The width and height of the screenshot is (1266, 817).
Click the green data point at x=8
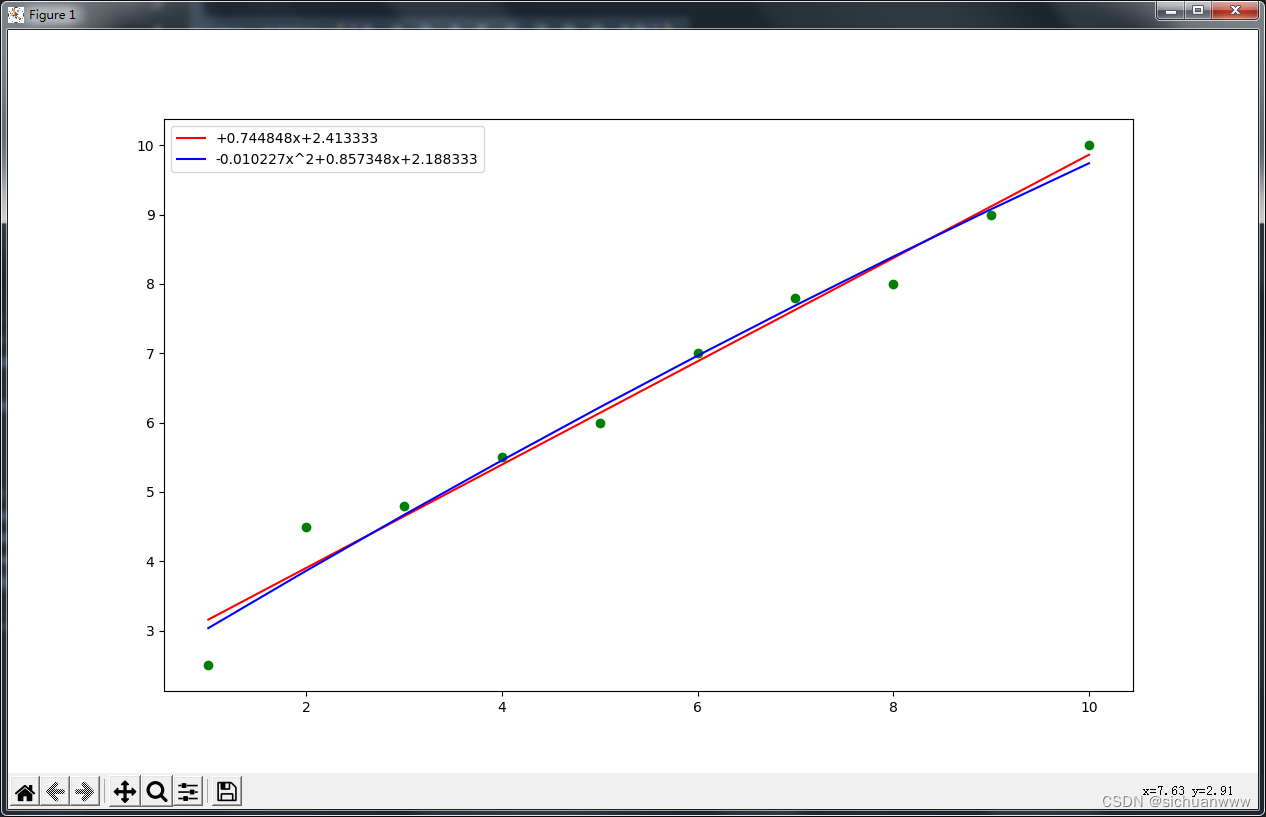coord(893,284)
